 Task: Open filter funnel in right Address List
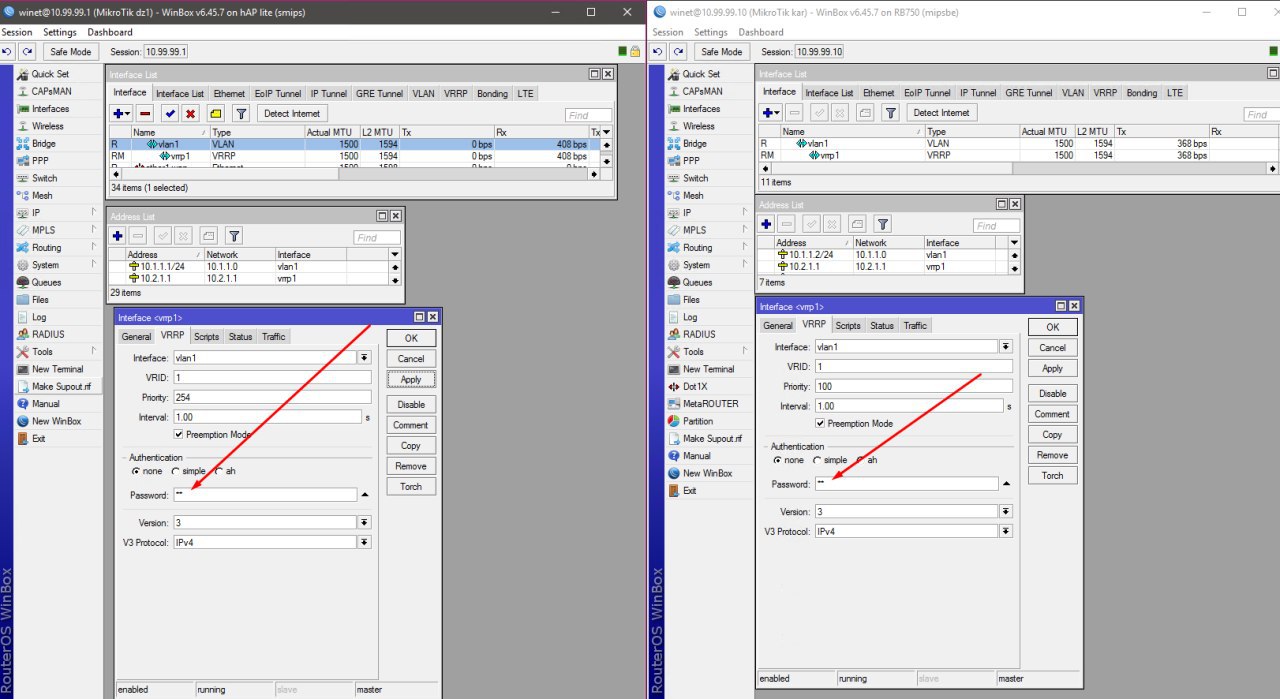882,224
